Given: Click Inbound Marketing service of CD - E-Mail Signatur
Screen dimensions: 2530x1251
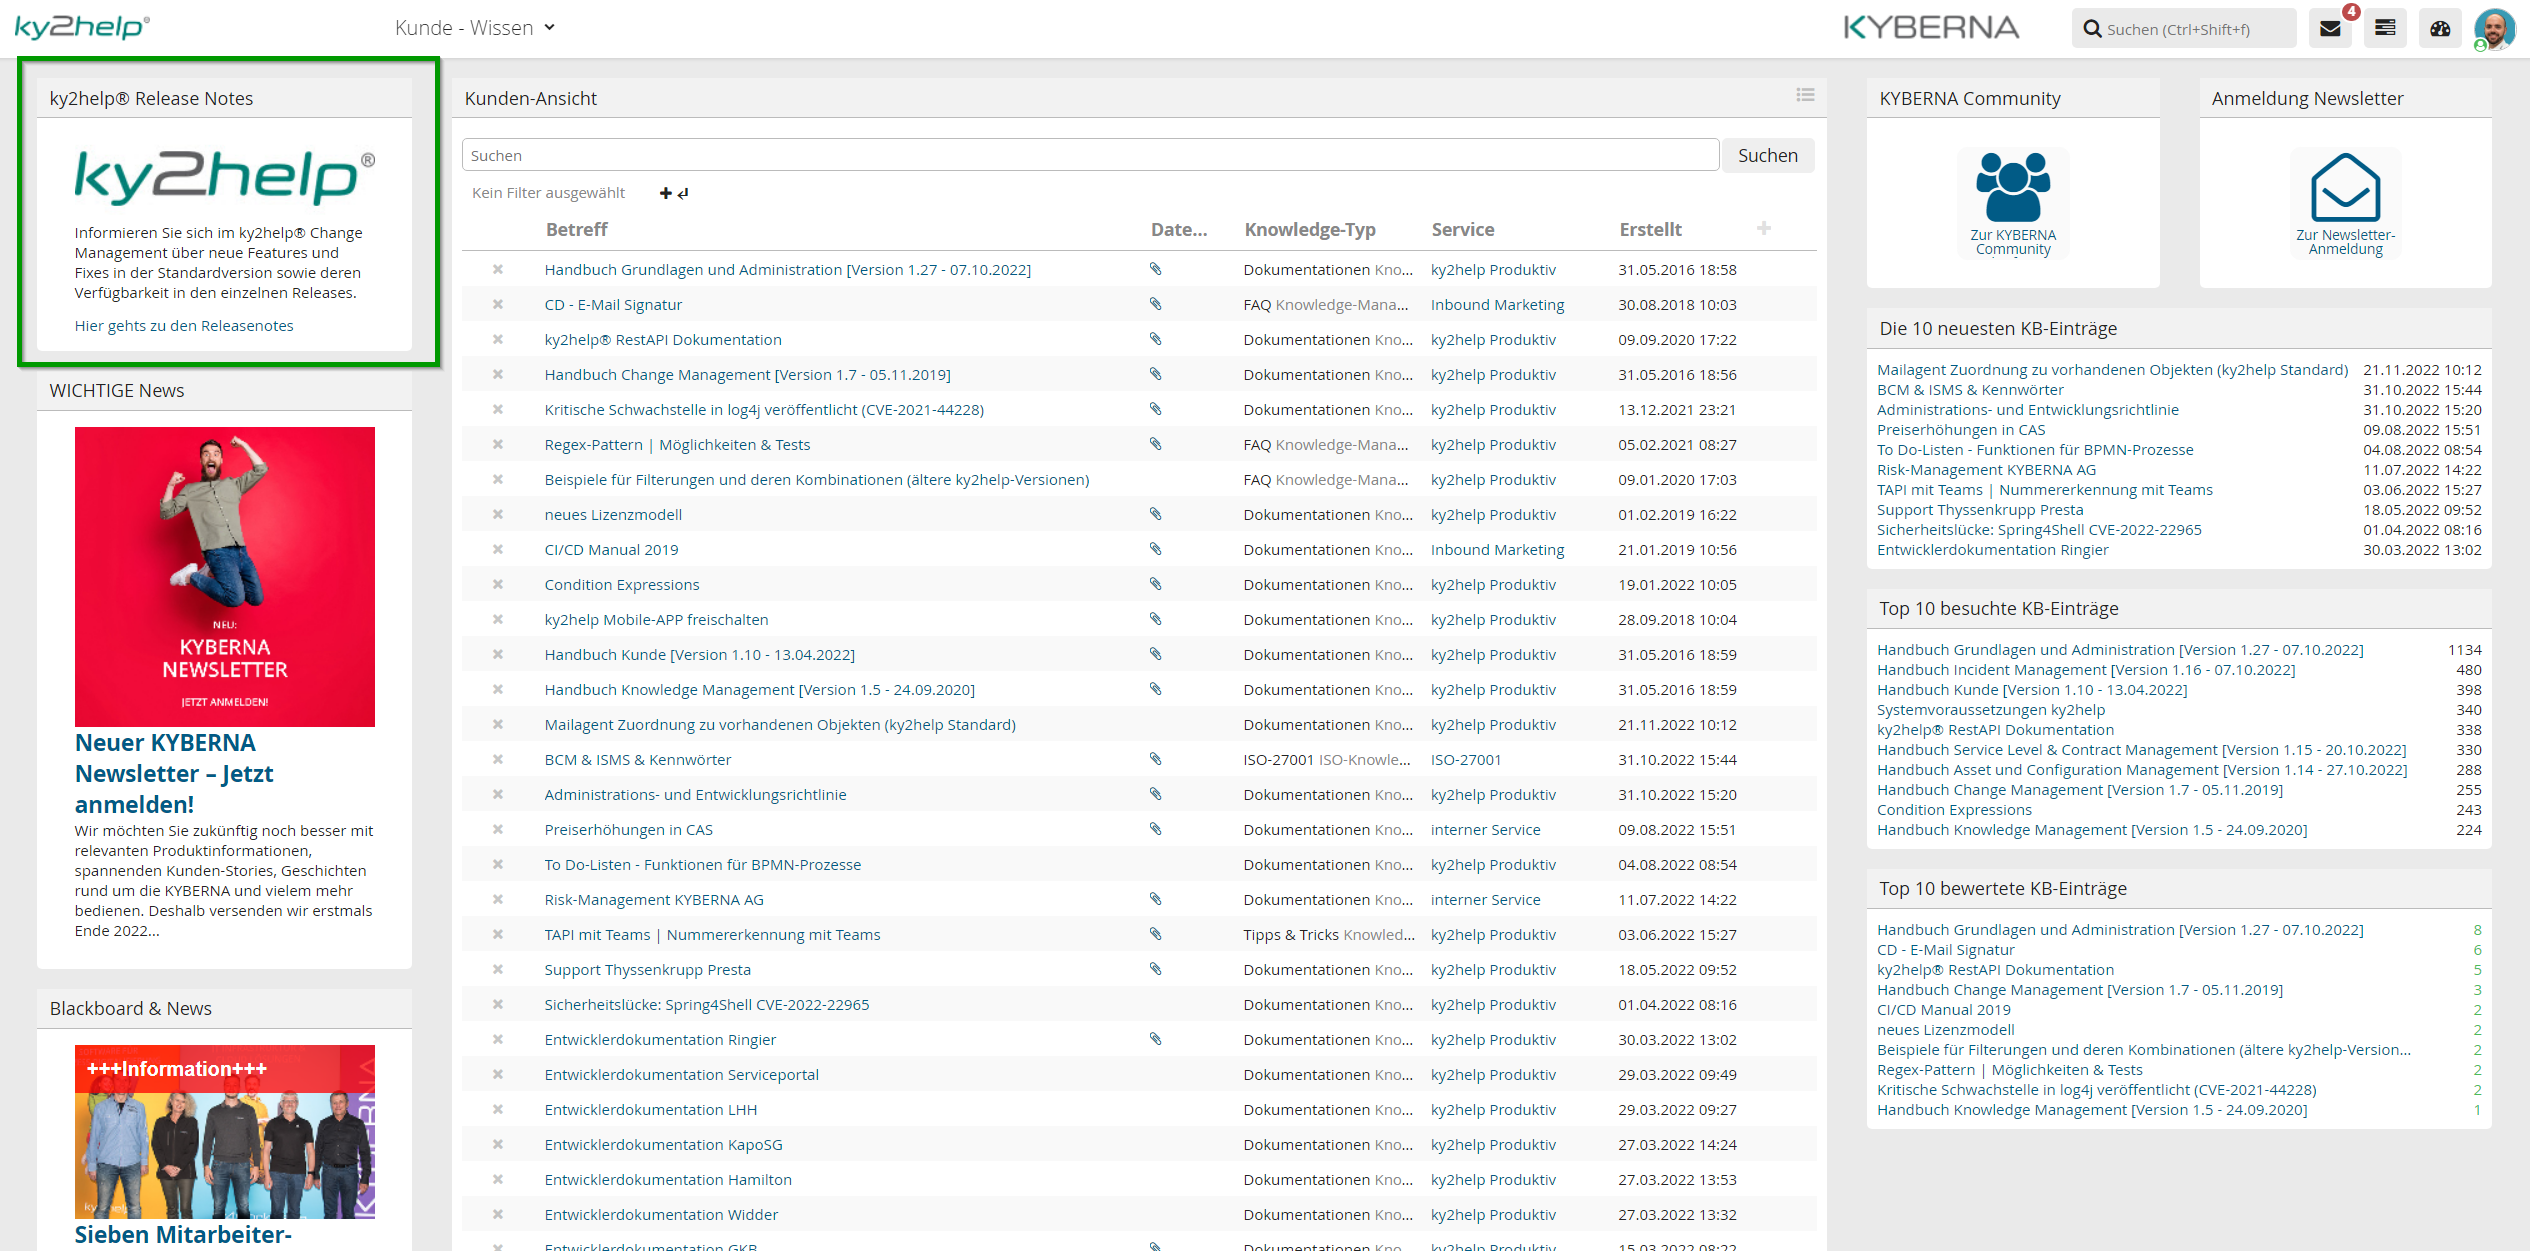Looking at the screenshot, I should pos(1497,304).
